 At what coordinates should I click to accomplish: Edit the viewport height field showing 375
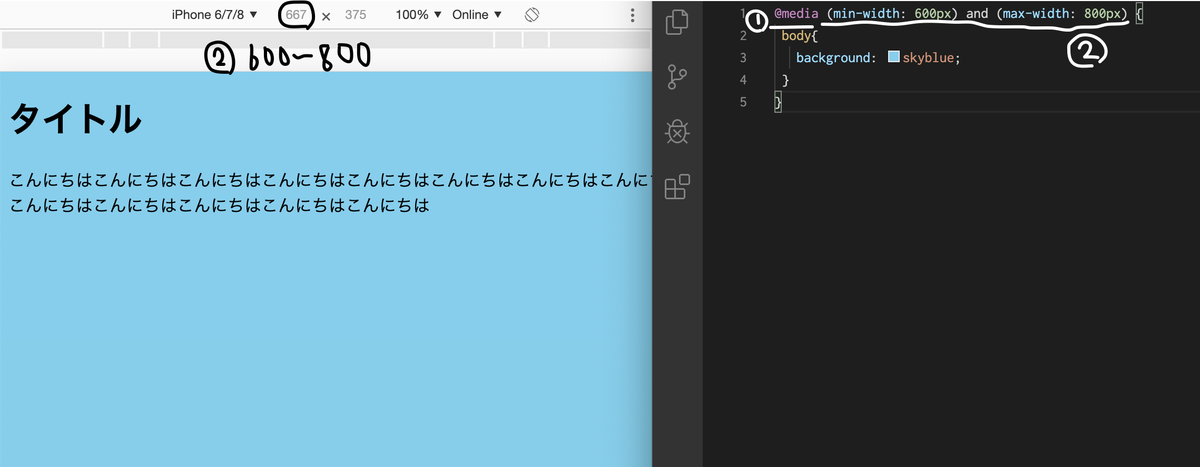pyautogui.click(x=356, y=15)
